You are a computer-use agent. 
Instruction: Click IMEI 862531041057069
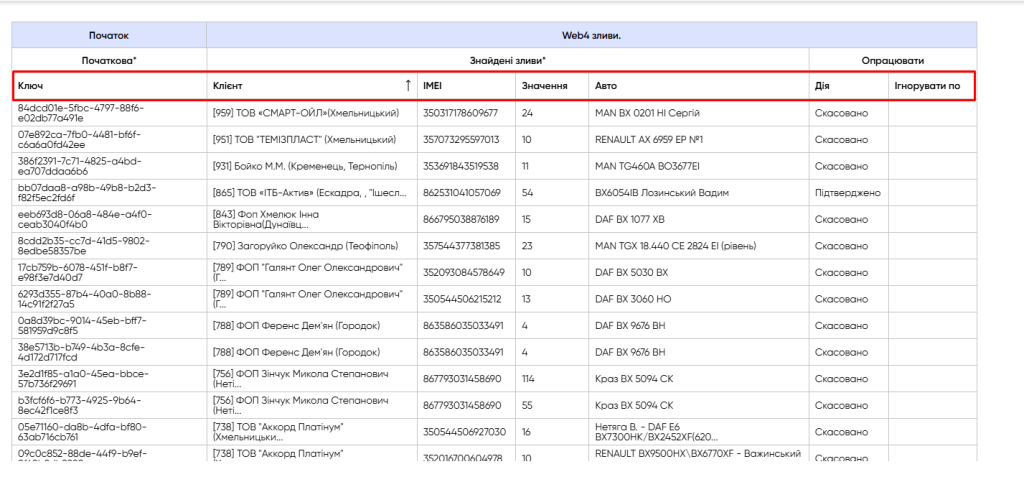coord(462,193)
